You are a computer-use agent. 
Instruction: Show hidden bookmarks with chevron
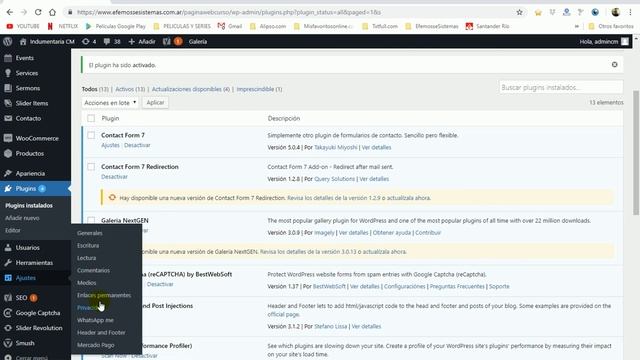click(577, 26)
